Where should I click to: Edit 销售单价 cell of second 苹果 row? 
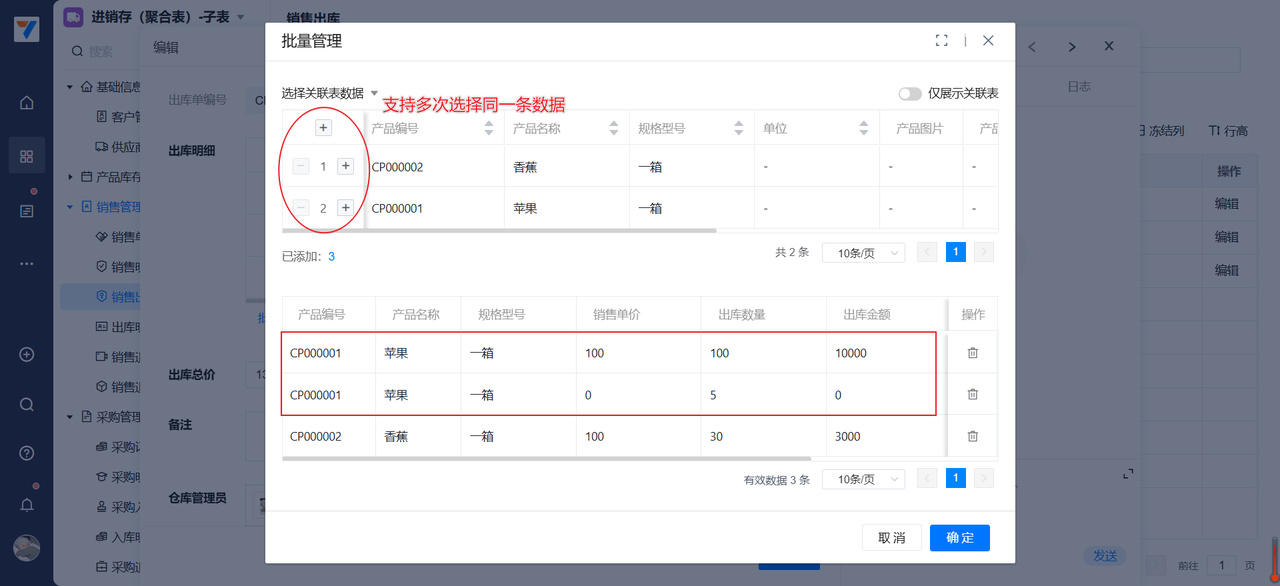click(x=638, y=395)
